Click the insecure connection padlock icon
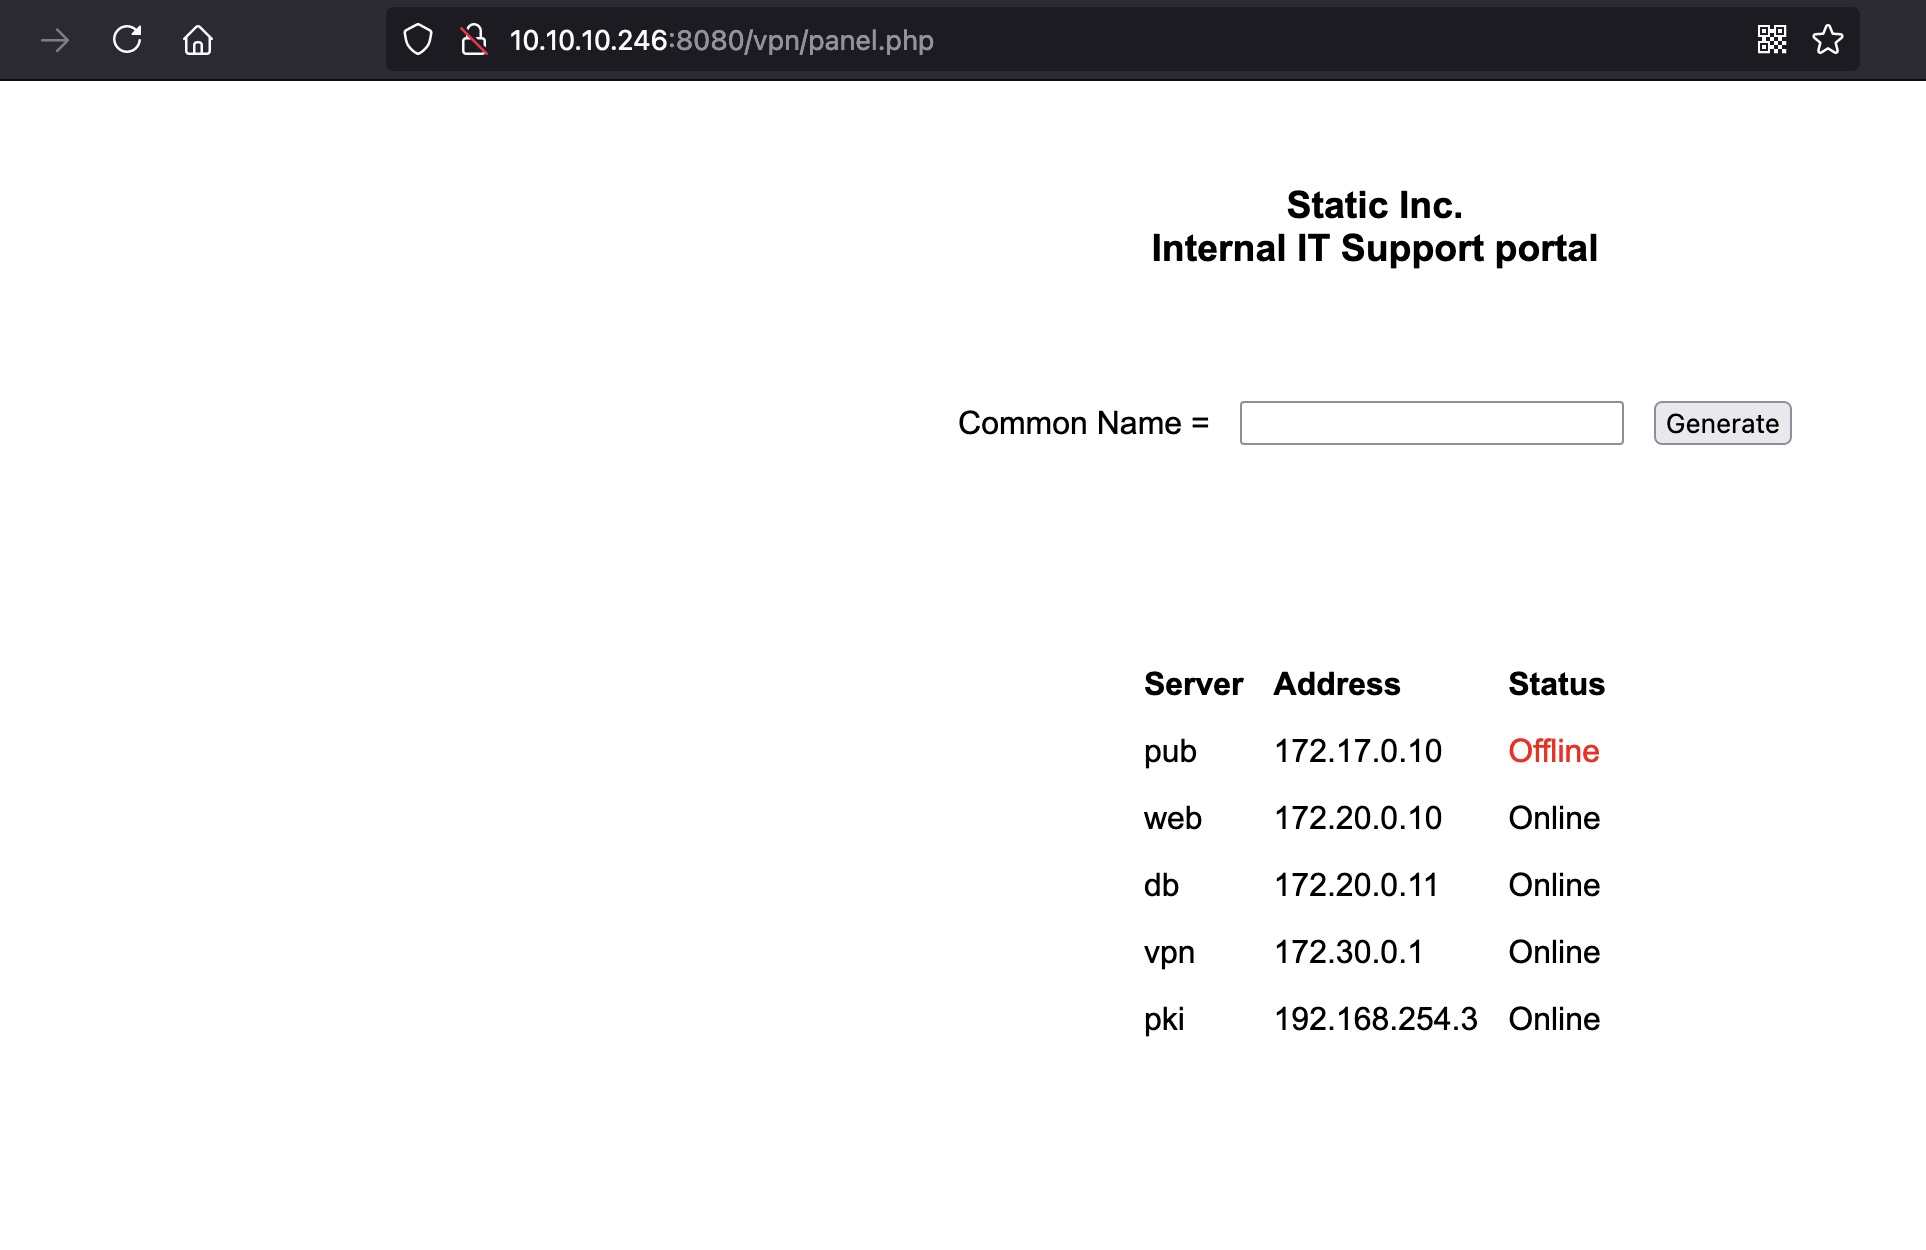The image size is (1926, 1250). coord(474,40)
